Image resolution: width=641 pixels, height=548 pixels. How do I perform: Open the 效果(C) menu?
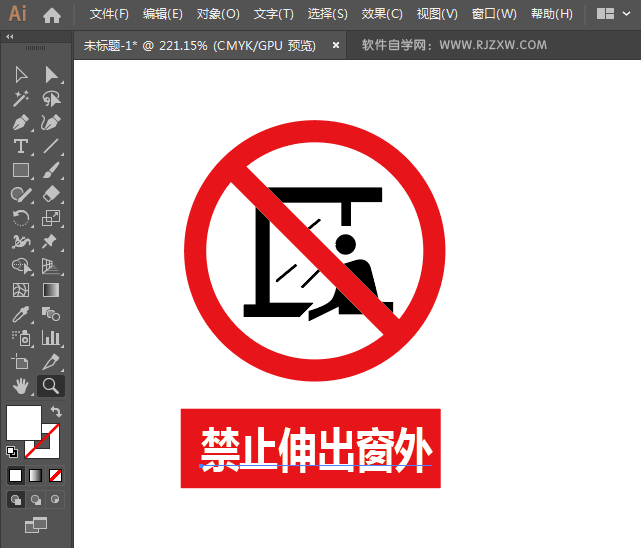click(381, 14)
